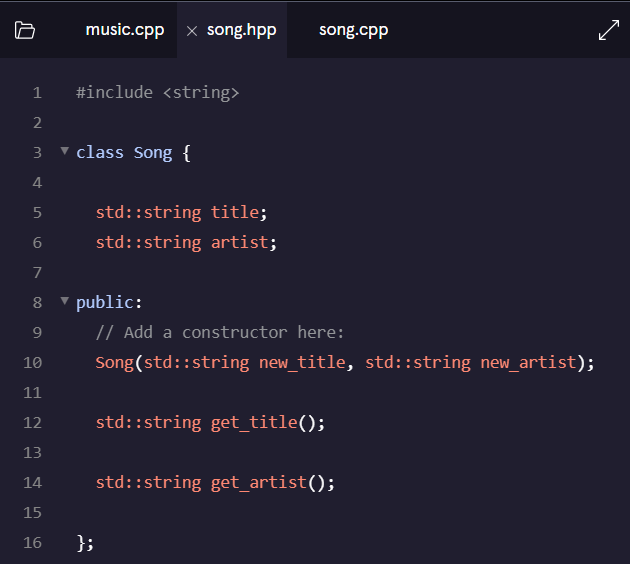The height and width of the screenshot is (564, 630).
Task: Click the word Song in class declaration
Action: tap(153, 153)
